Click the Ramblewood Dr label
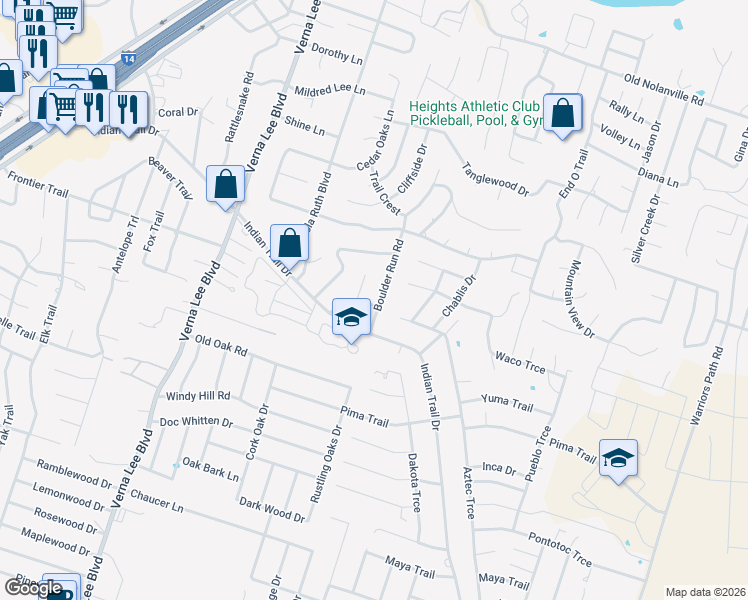 click(x=74, y=474)
